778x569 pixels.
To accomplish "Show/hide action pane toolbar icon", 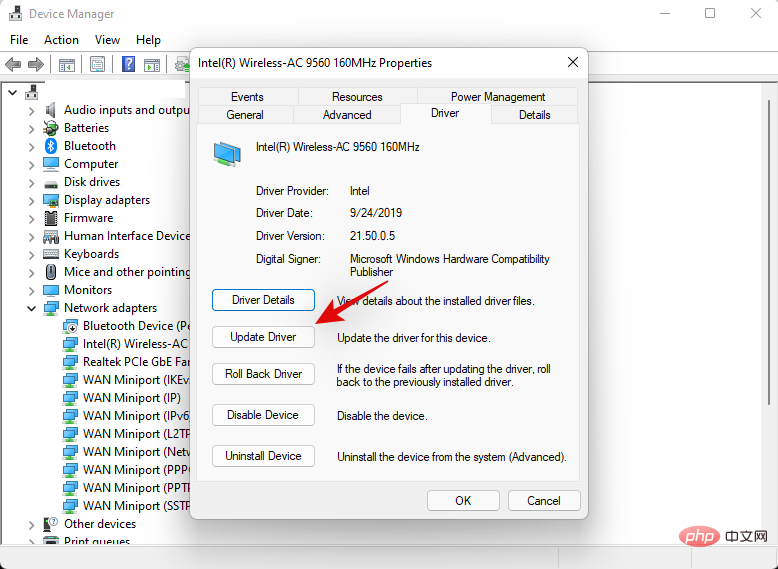I will pyautogui.click(x=152, y=64).
